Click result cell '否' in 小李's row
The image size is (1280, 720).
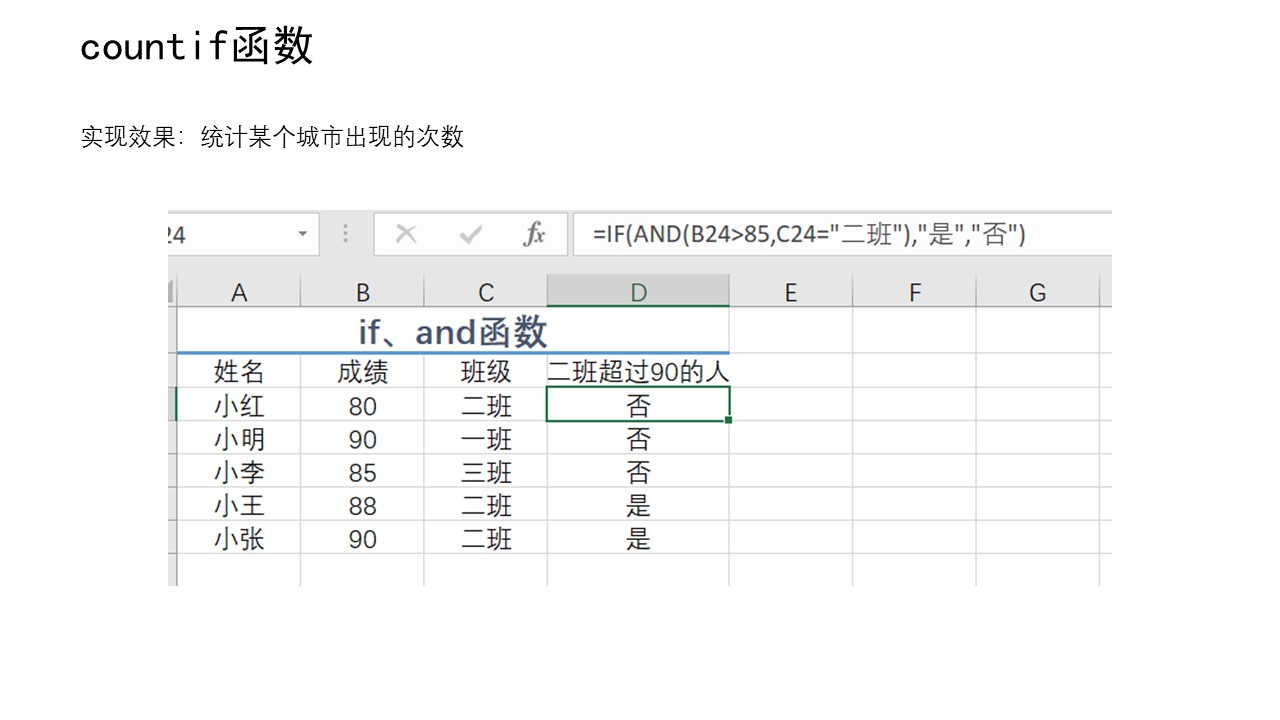point(638,472)
